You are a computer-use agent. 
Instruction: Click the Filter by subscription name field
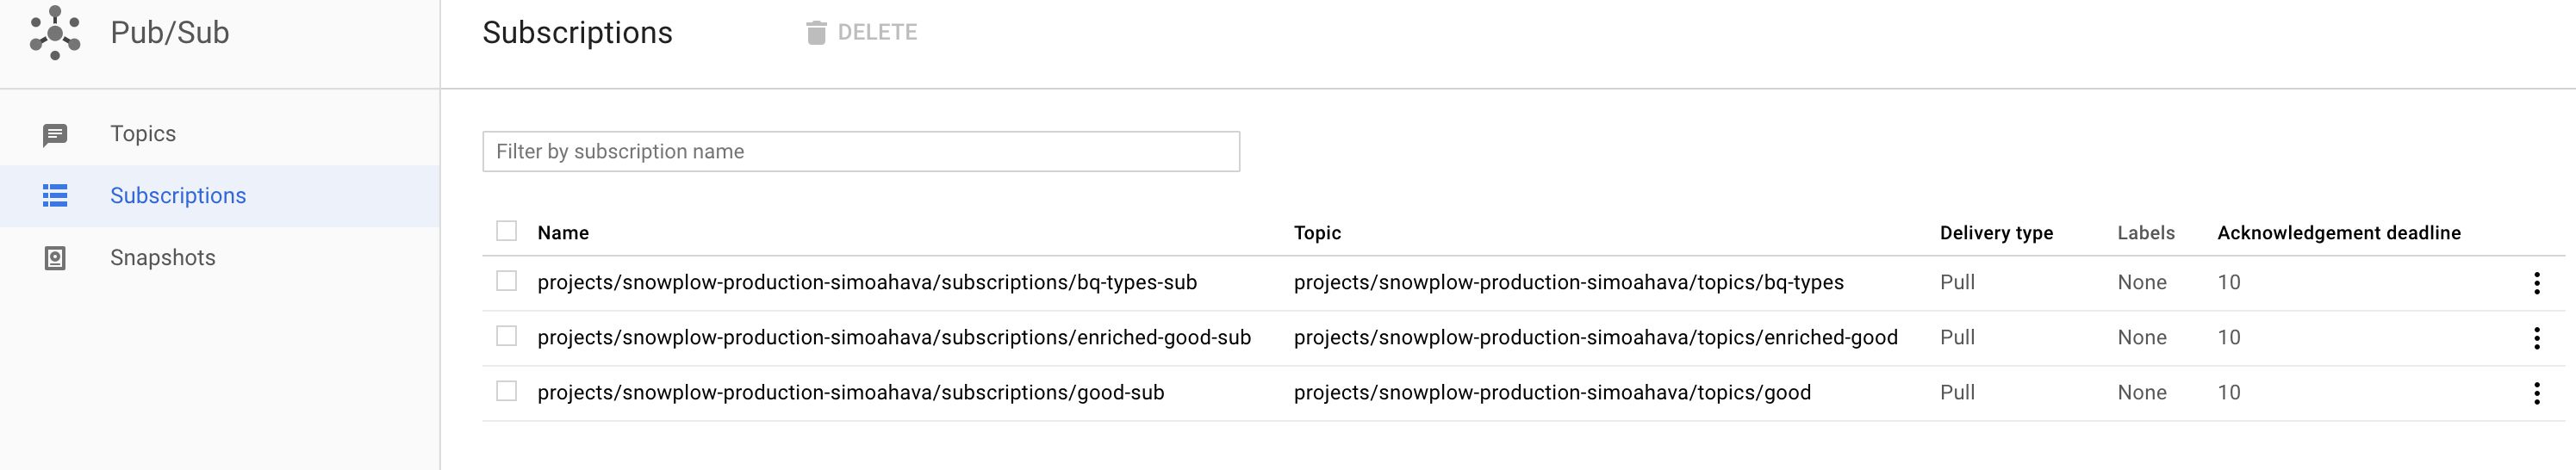[861, 151]
